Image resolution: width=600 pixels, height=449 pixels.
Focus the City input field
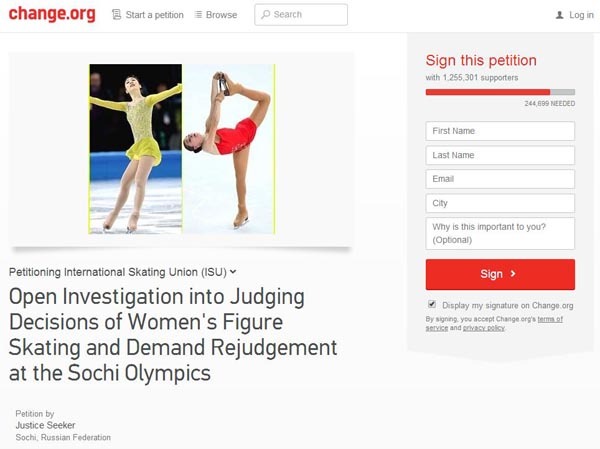500,203
